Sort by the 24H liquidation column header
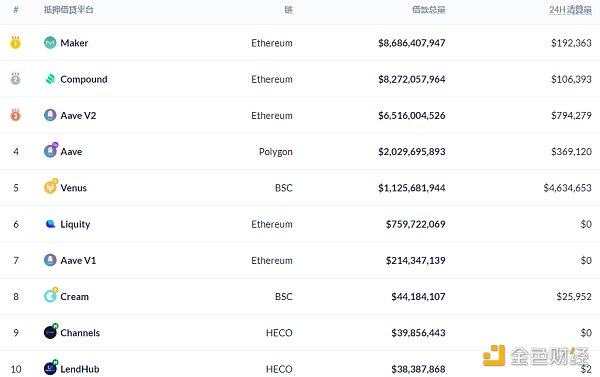600x377 pixels. pyautogui.click(x=571, y=10)
